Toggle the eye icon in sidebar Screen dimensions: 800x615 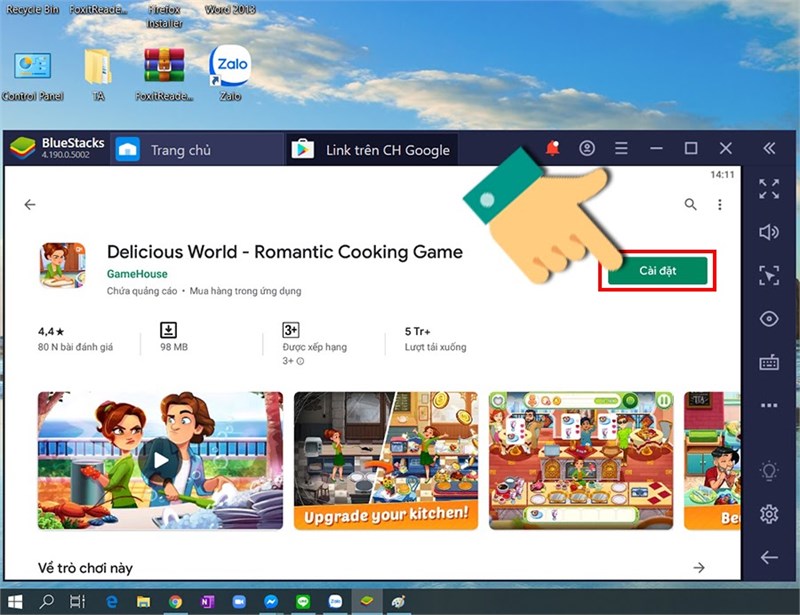point(768,319)
